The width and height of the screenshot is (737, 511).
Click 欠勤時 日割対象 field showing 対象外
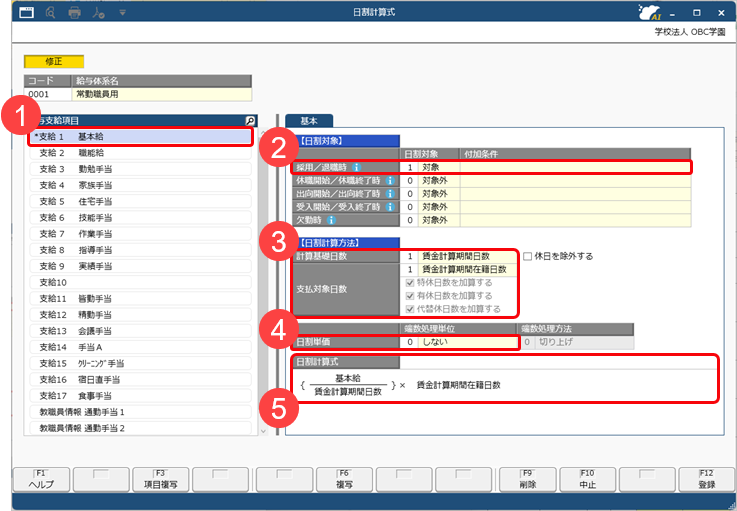click(430, 220)
